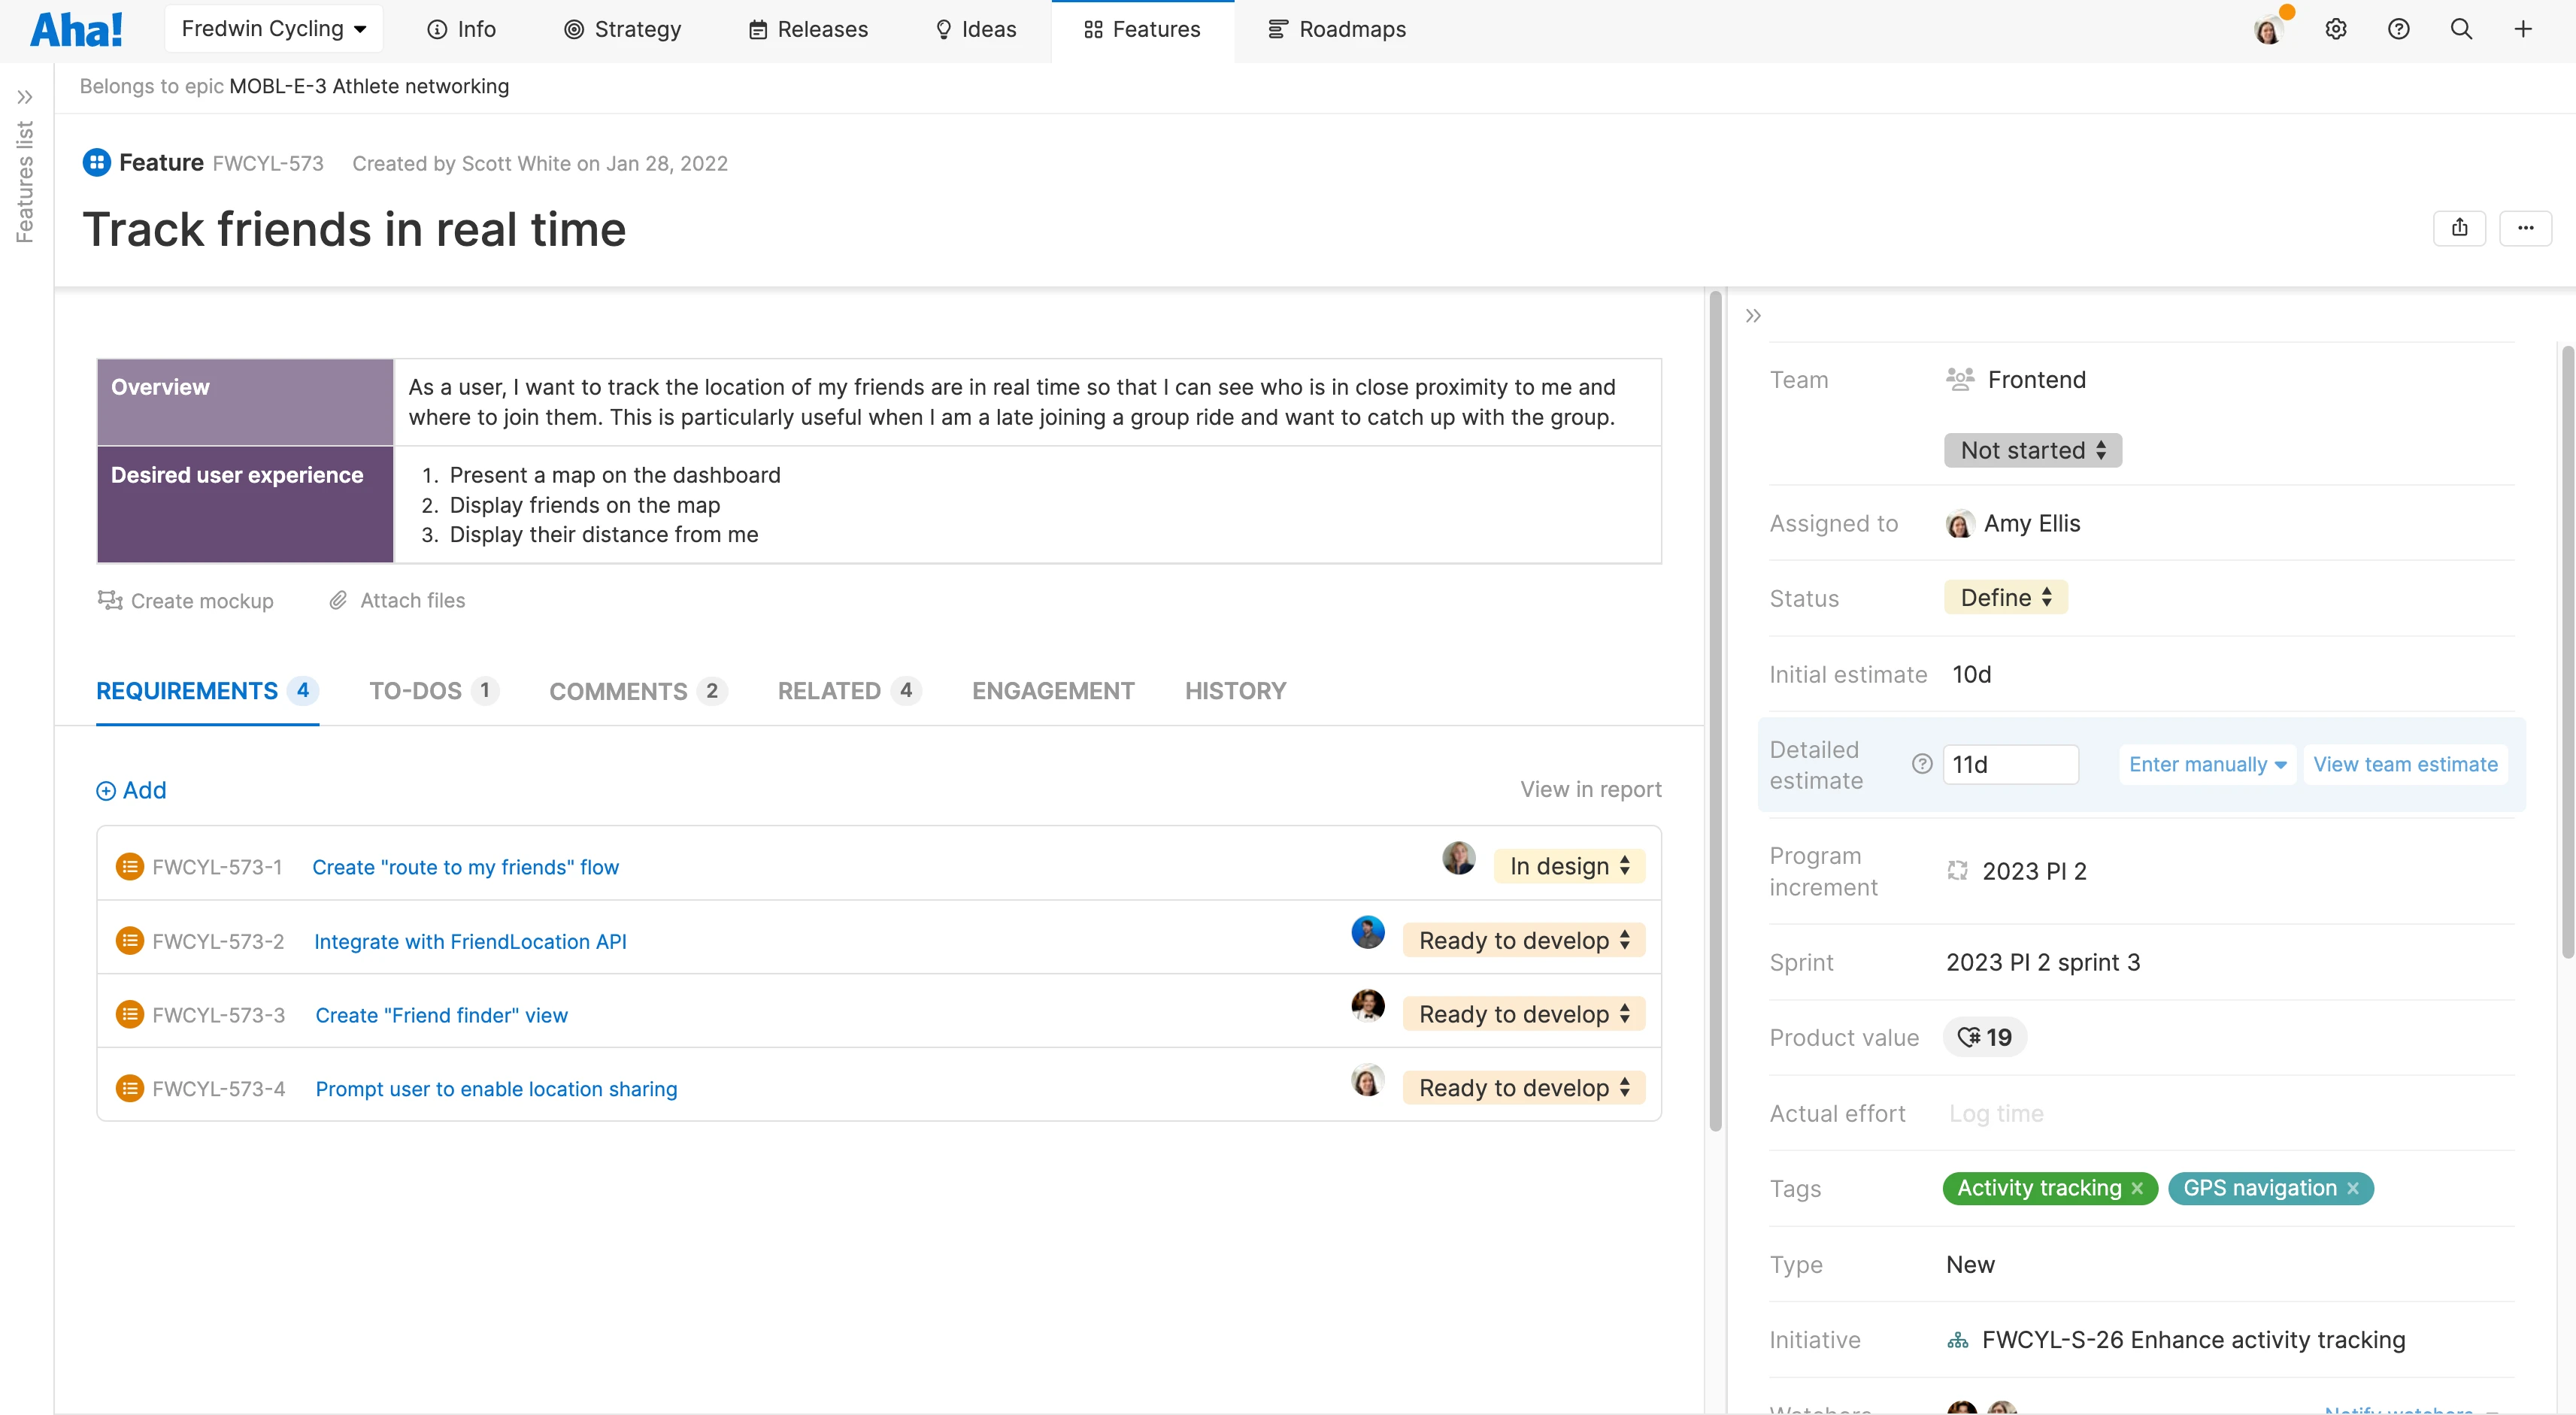Open the Define status dropdown

[2005, 598]
